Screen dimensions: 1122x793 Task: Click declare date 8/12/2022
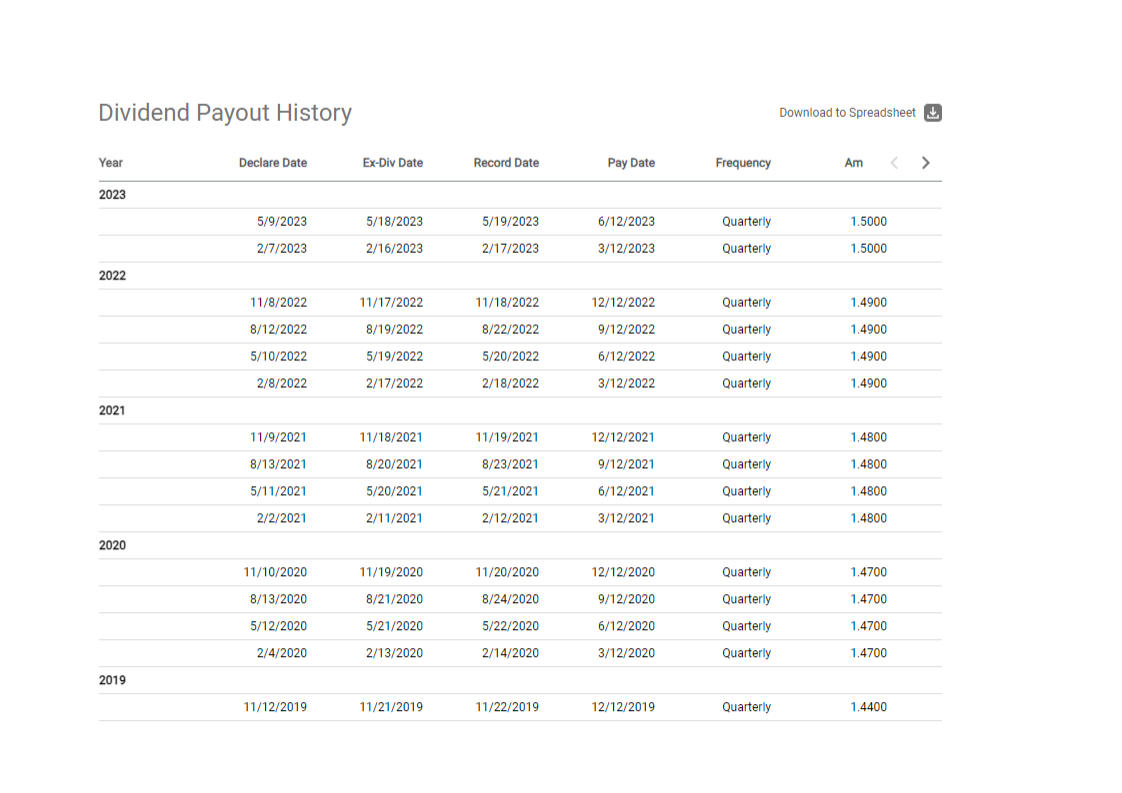tap(278, 329)
